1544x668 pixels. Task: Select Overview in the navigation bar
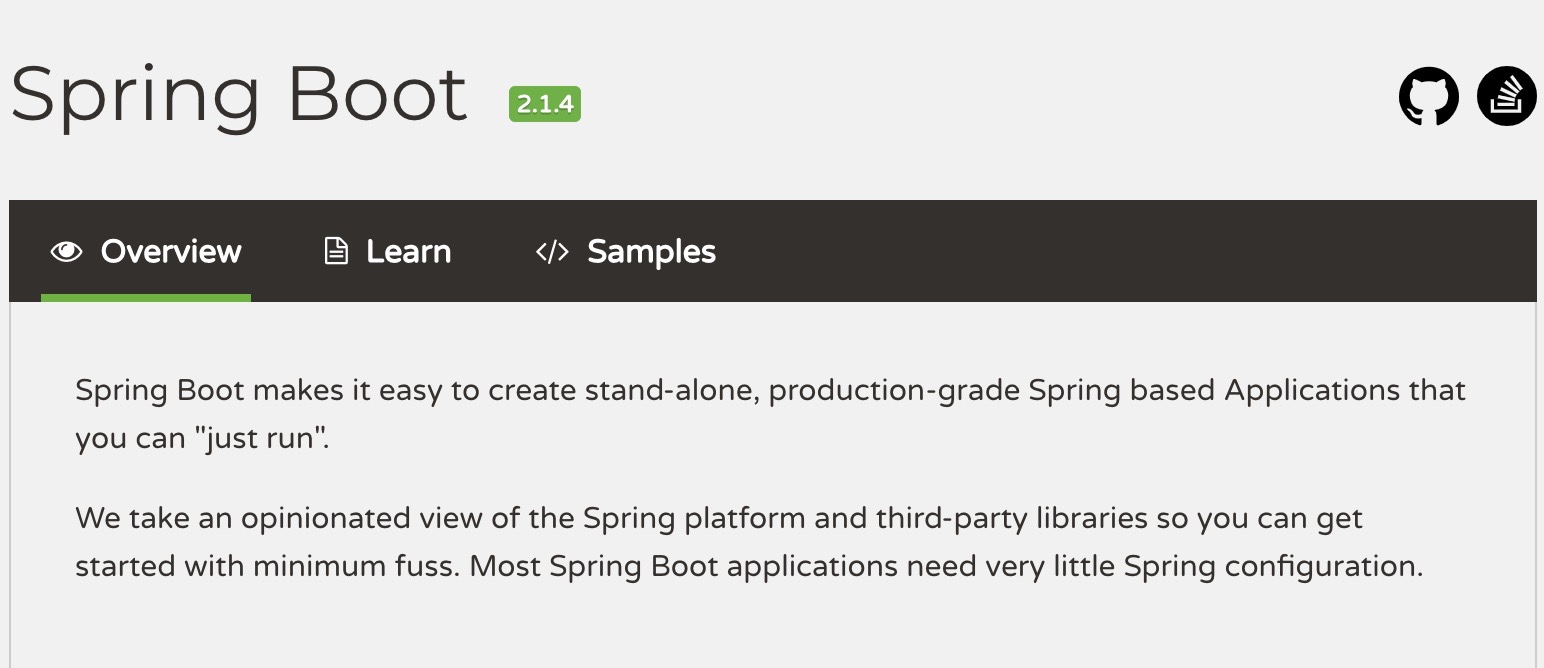169,251
